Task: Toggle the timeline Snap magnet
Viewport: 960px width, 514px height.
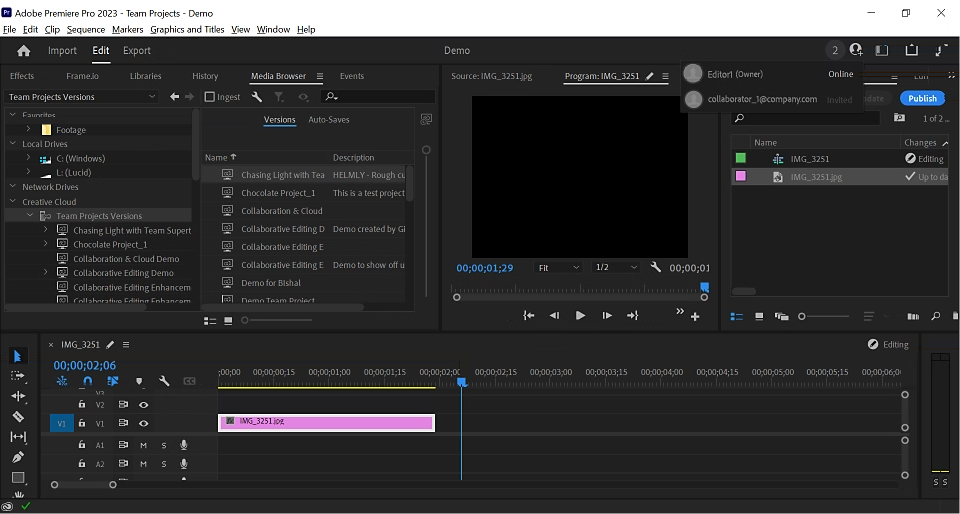Action: (87, 381)
